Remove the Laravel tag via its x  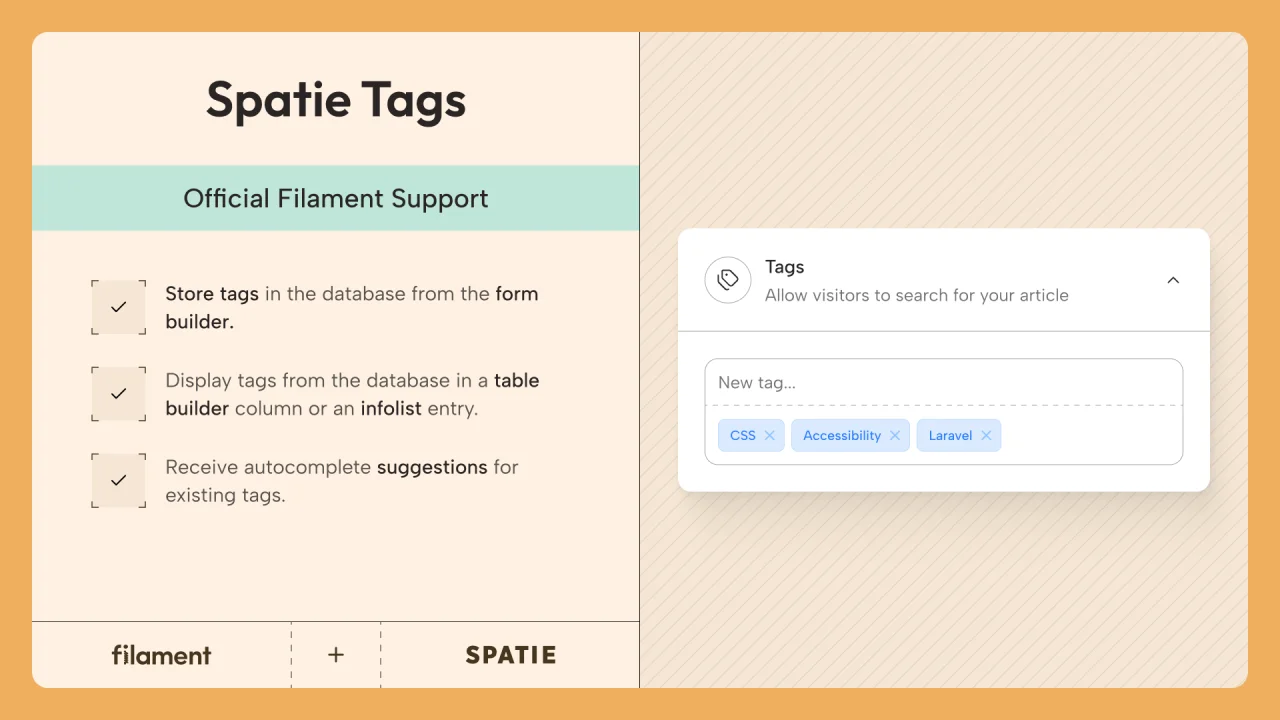pyautogui.click(x=986, y=435)
